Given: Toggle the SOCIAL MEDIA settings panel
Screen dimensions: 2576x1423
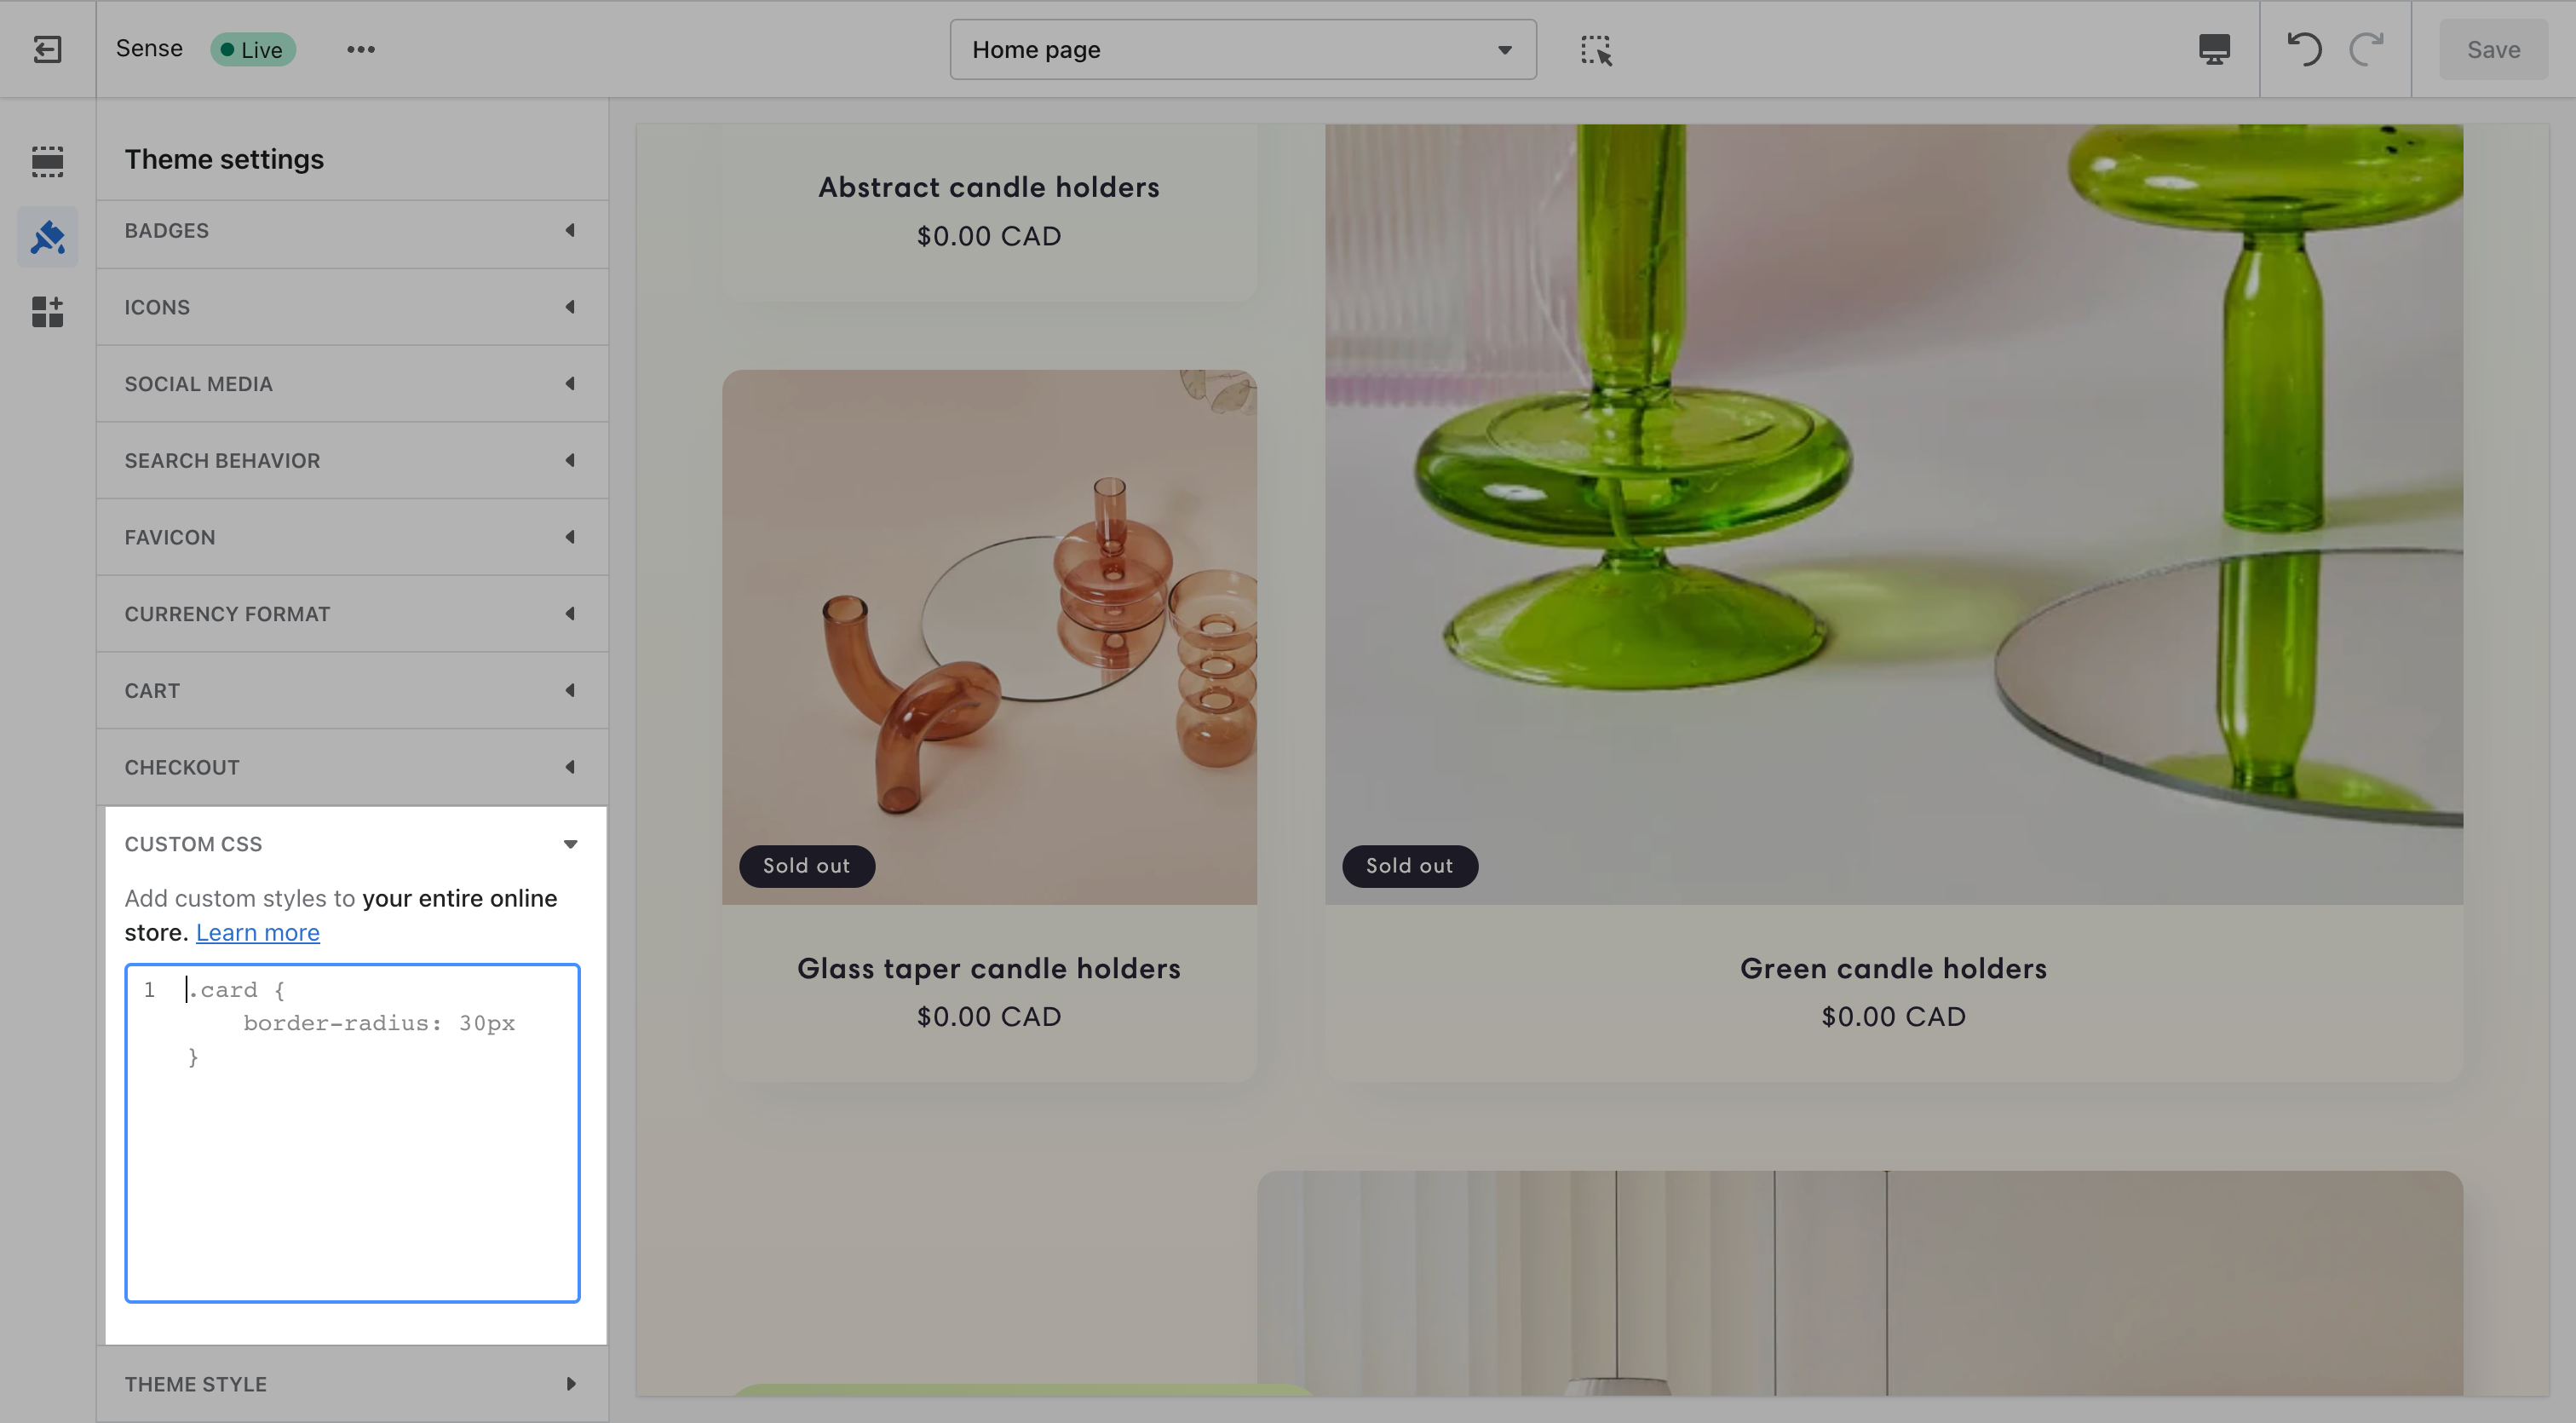Looking at the screenshot, I should (x=350, y=385).
